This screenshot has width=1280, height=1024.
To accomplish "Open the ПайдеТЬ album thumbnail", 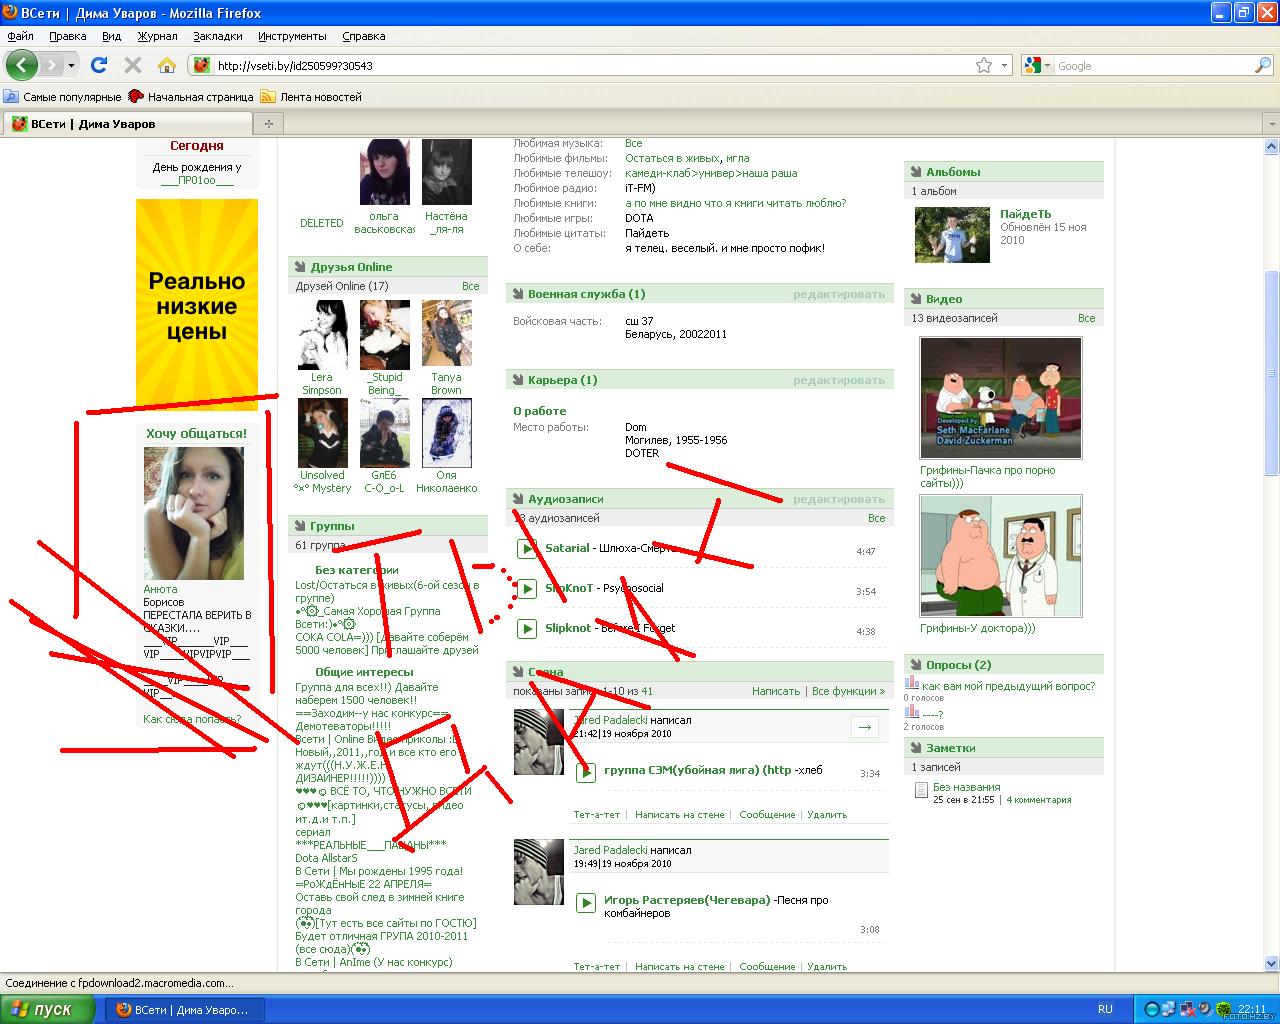I will tap(952, 234).
